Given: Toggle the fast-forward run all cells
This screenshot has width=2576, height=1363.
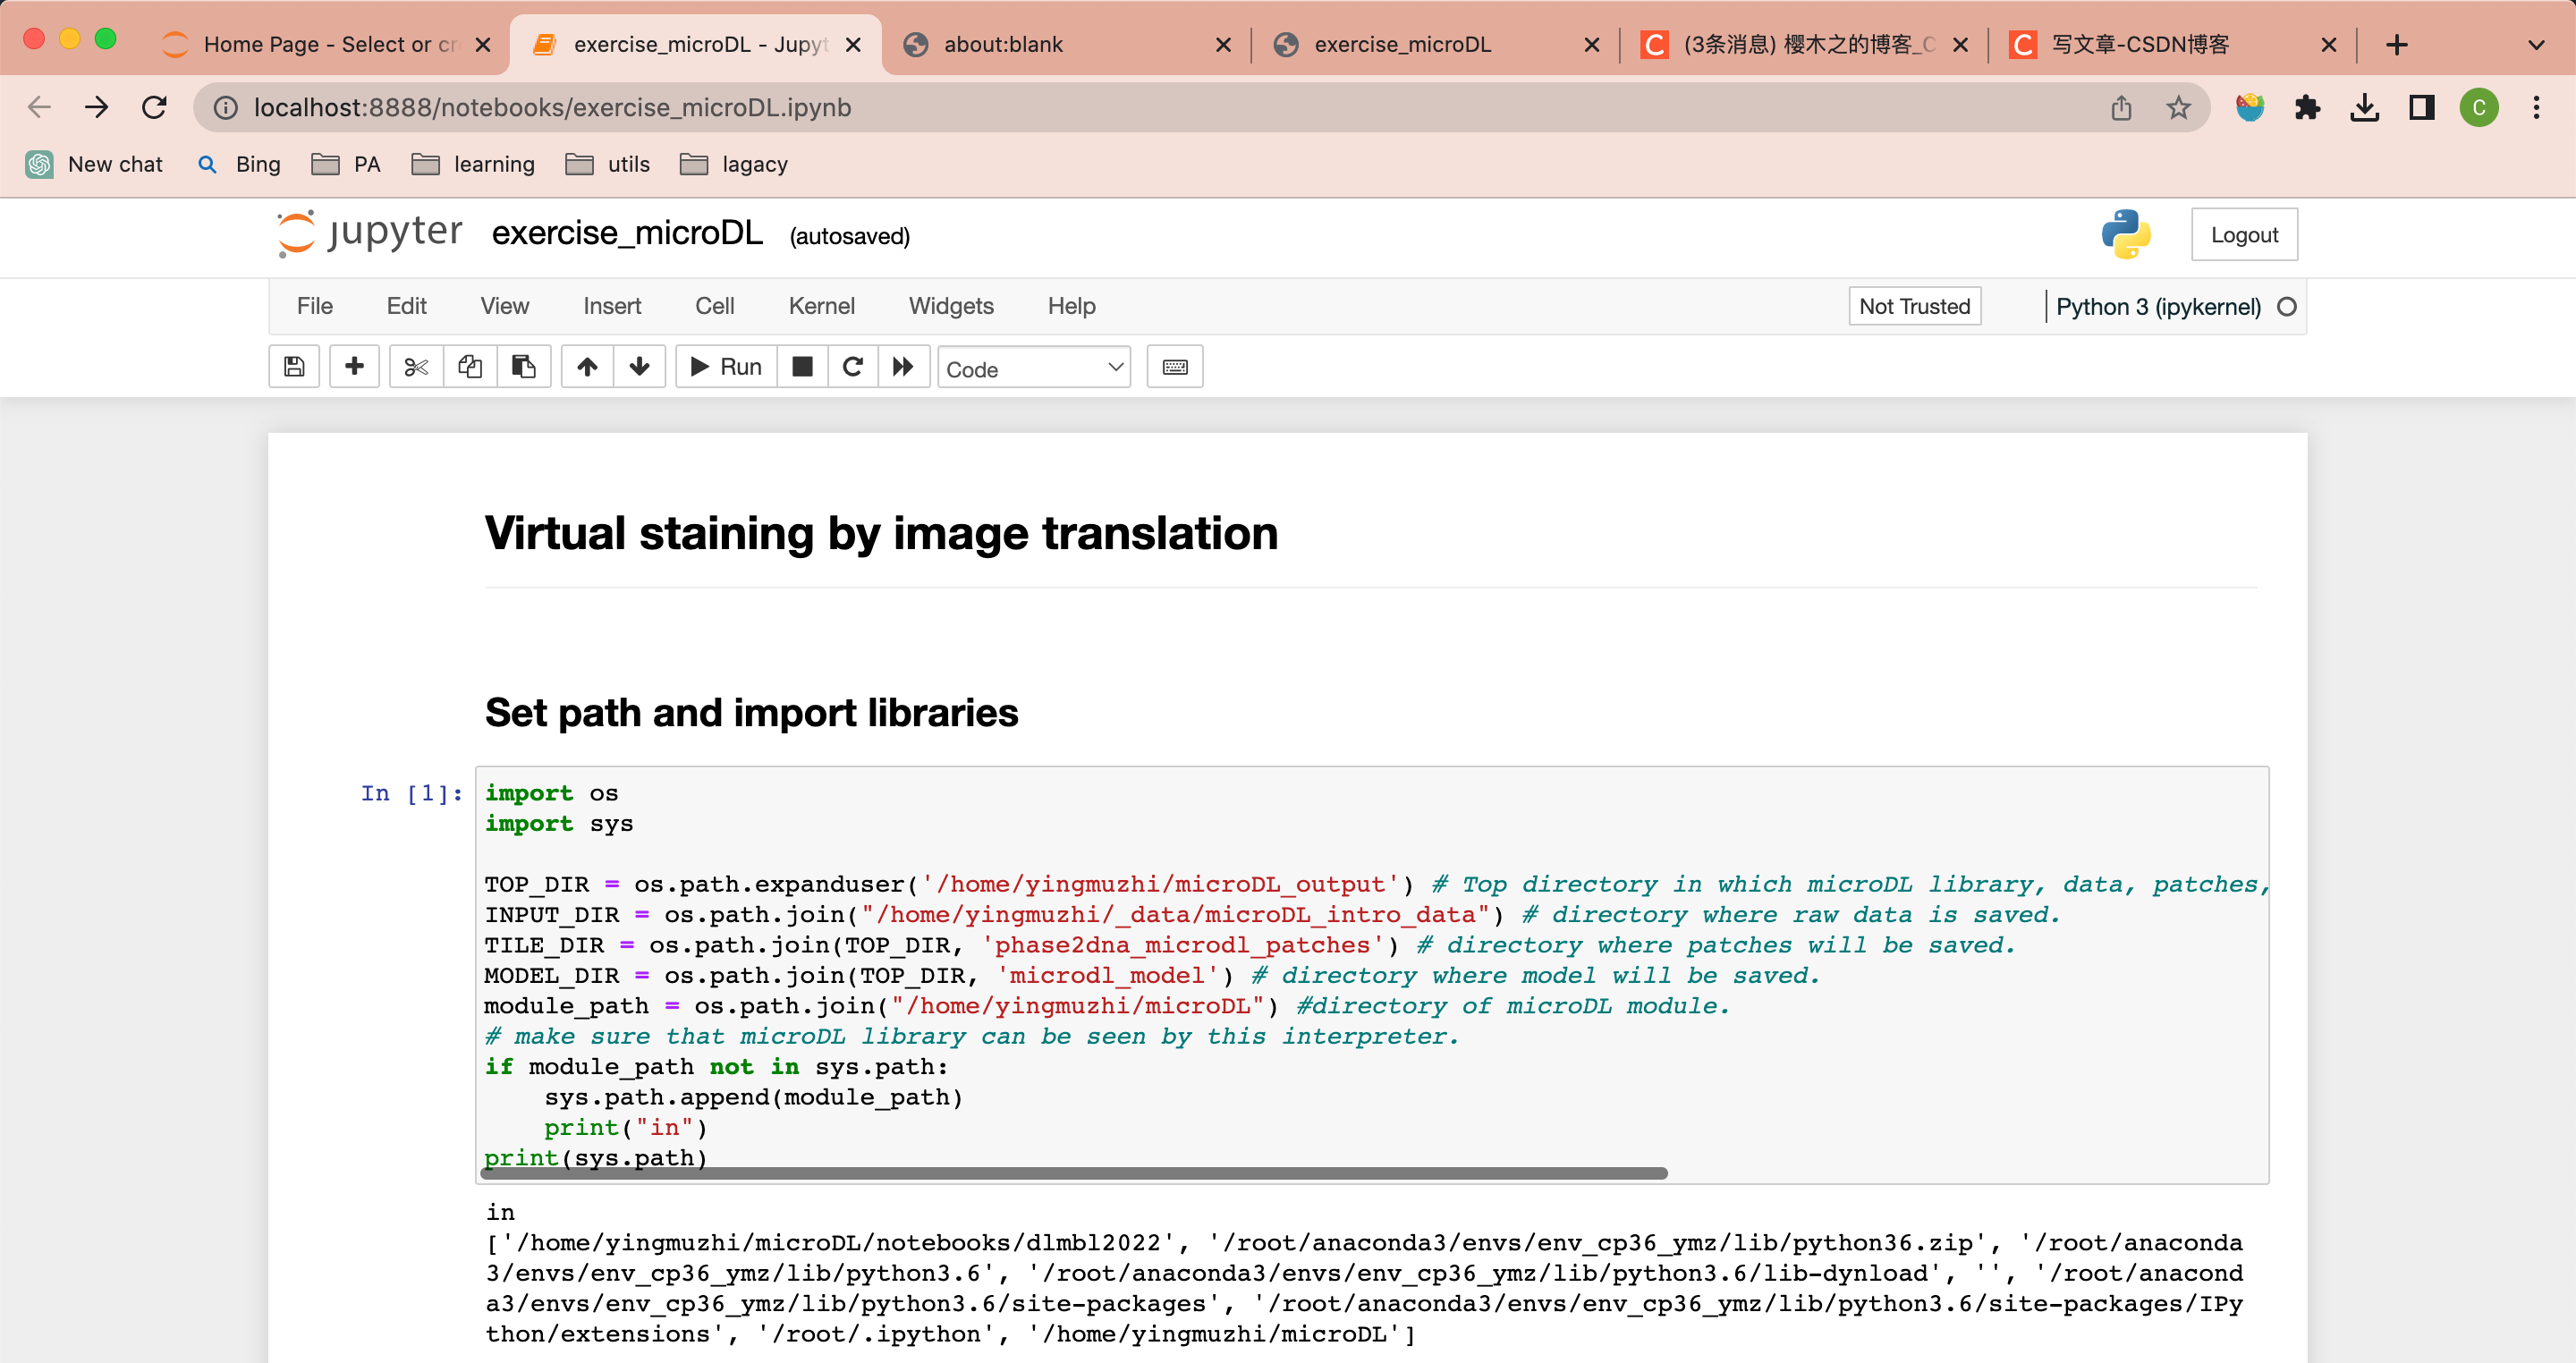Looking at the screenshot, I should (x=903, y=367).
